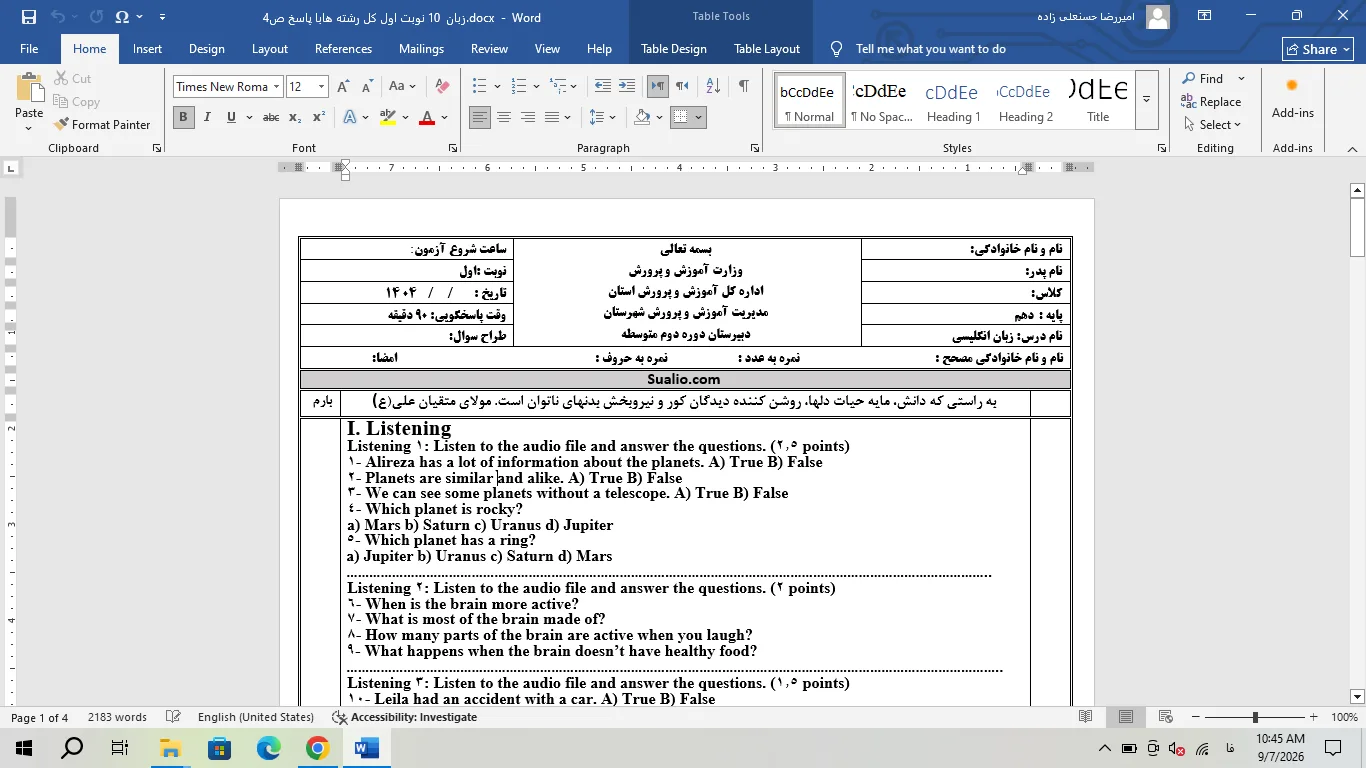Open the References tab
The width and height of the screenshot is (1366, 768).
click(343, 49)
